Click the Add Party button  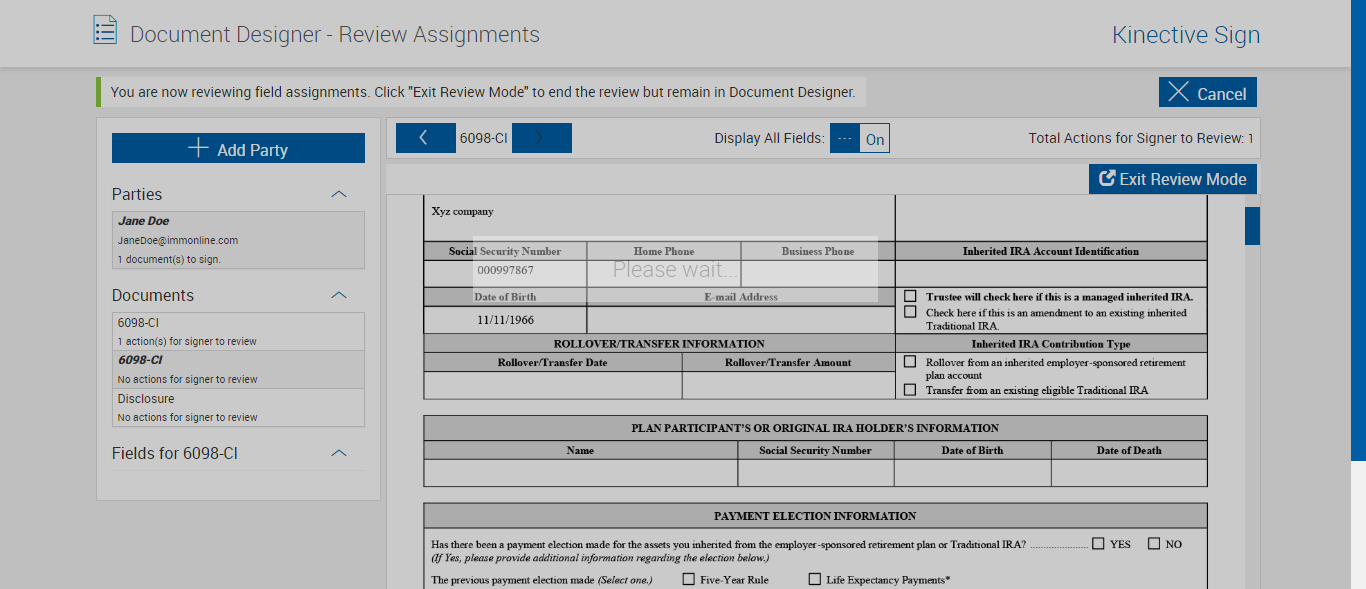pos(238,148)
